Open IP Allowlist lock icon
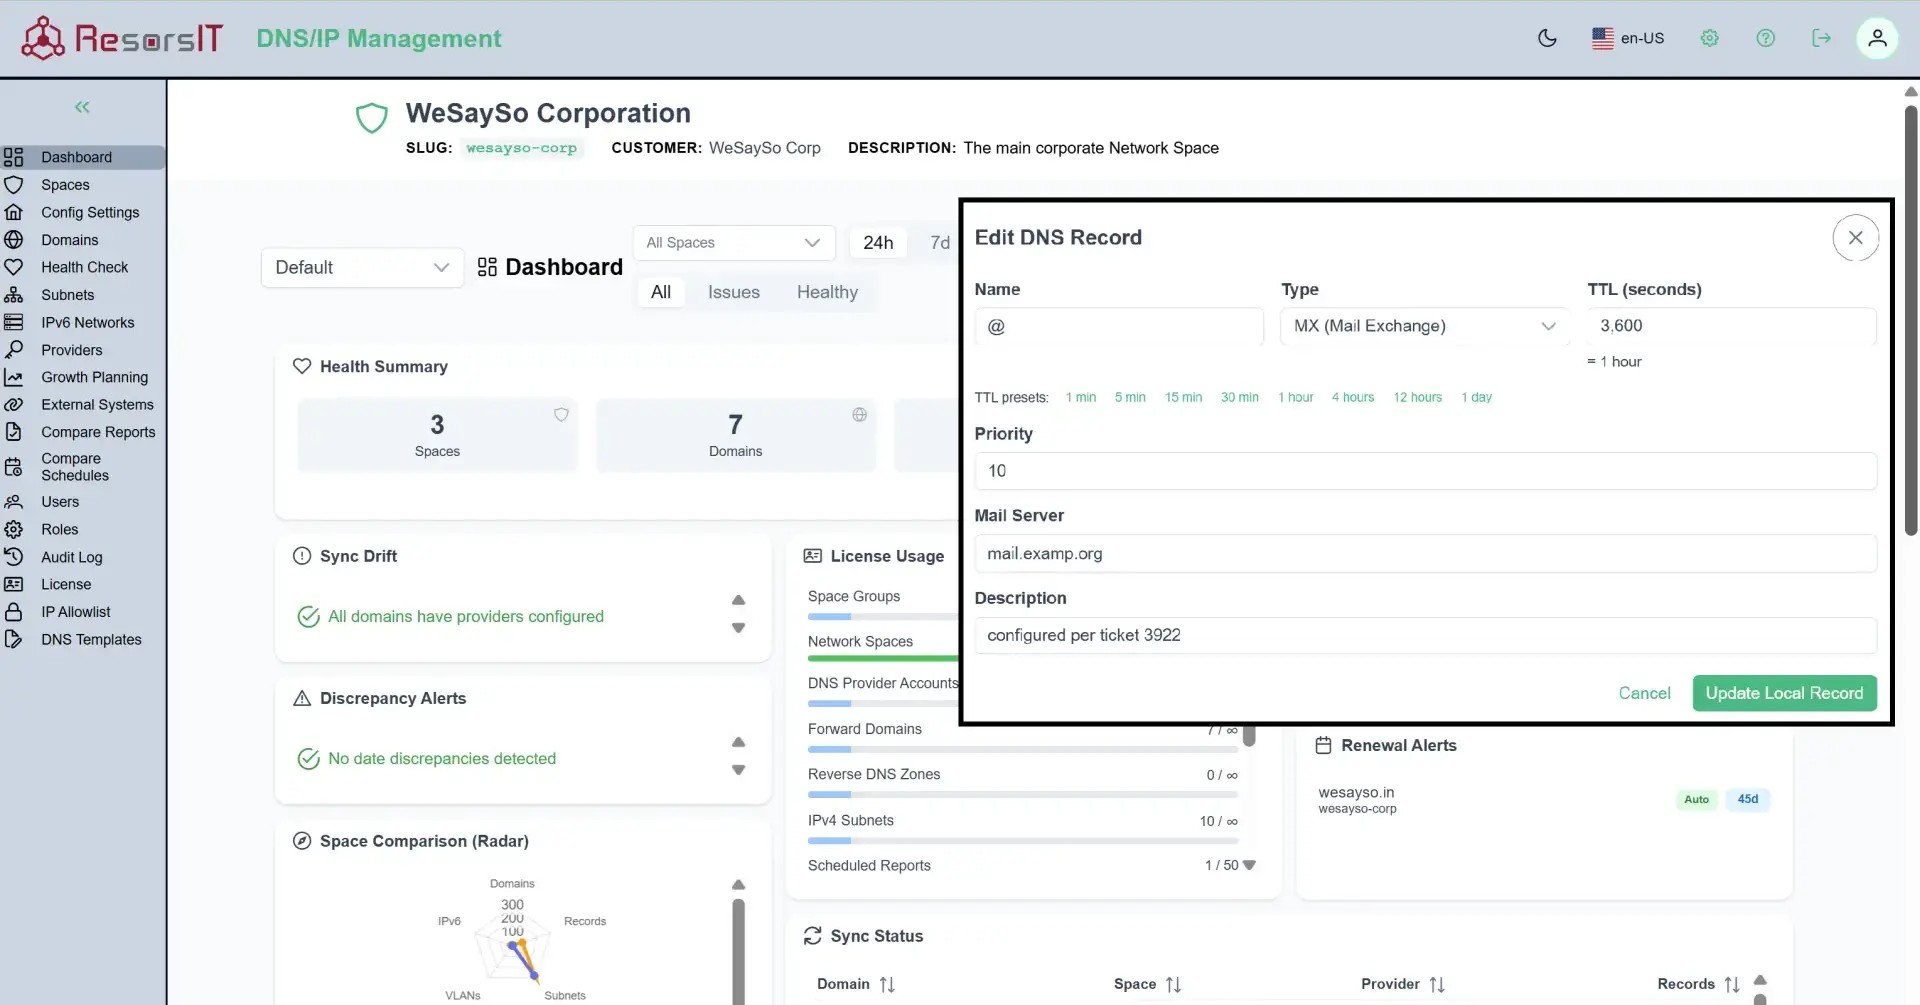Viewport: 1920px width, 1005px height. pyautogui.click(x=14, y=612)
